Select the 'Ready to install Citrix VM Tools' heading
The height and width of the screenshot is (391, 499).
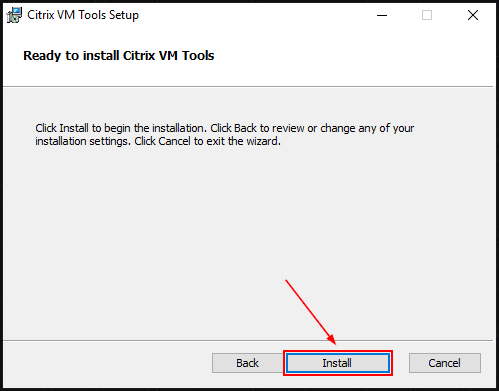point(119,56)
